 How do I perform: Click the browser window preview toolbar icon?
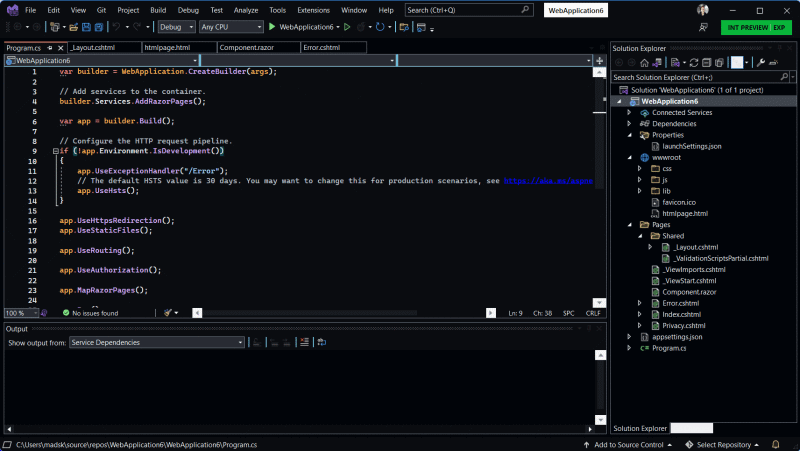[x=421, y=27]
